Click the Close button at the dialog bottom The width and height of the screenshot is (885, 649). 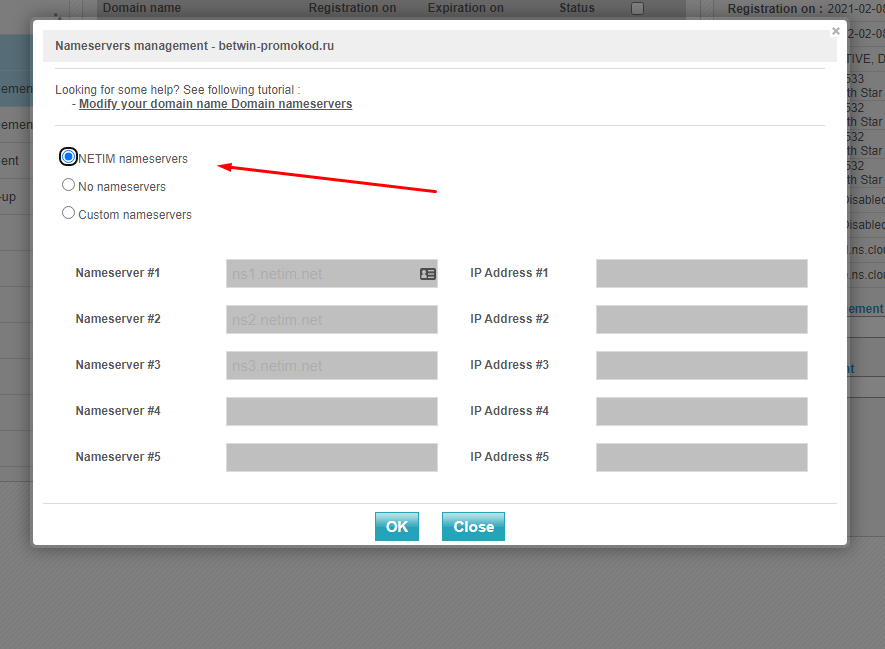point(473,527)
